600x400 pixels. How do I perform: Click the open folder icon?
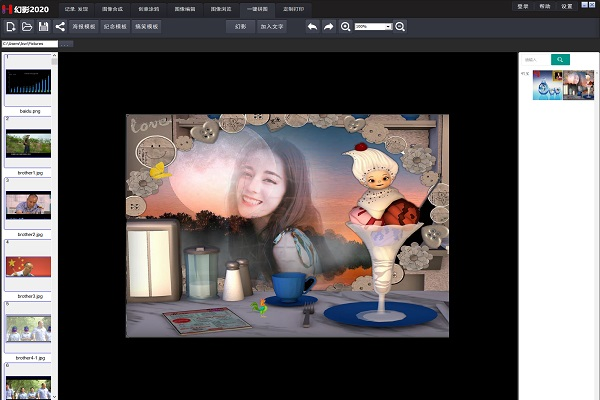26,27
